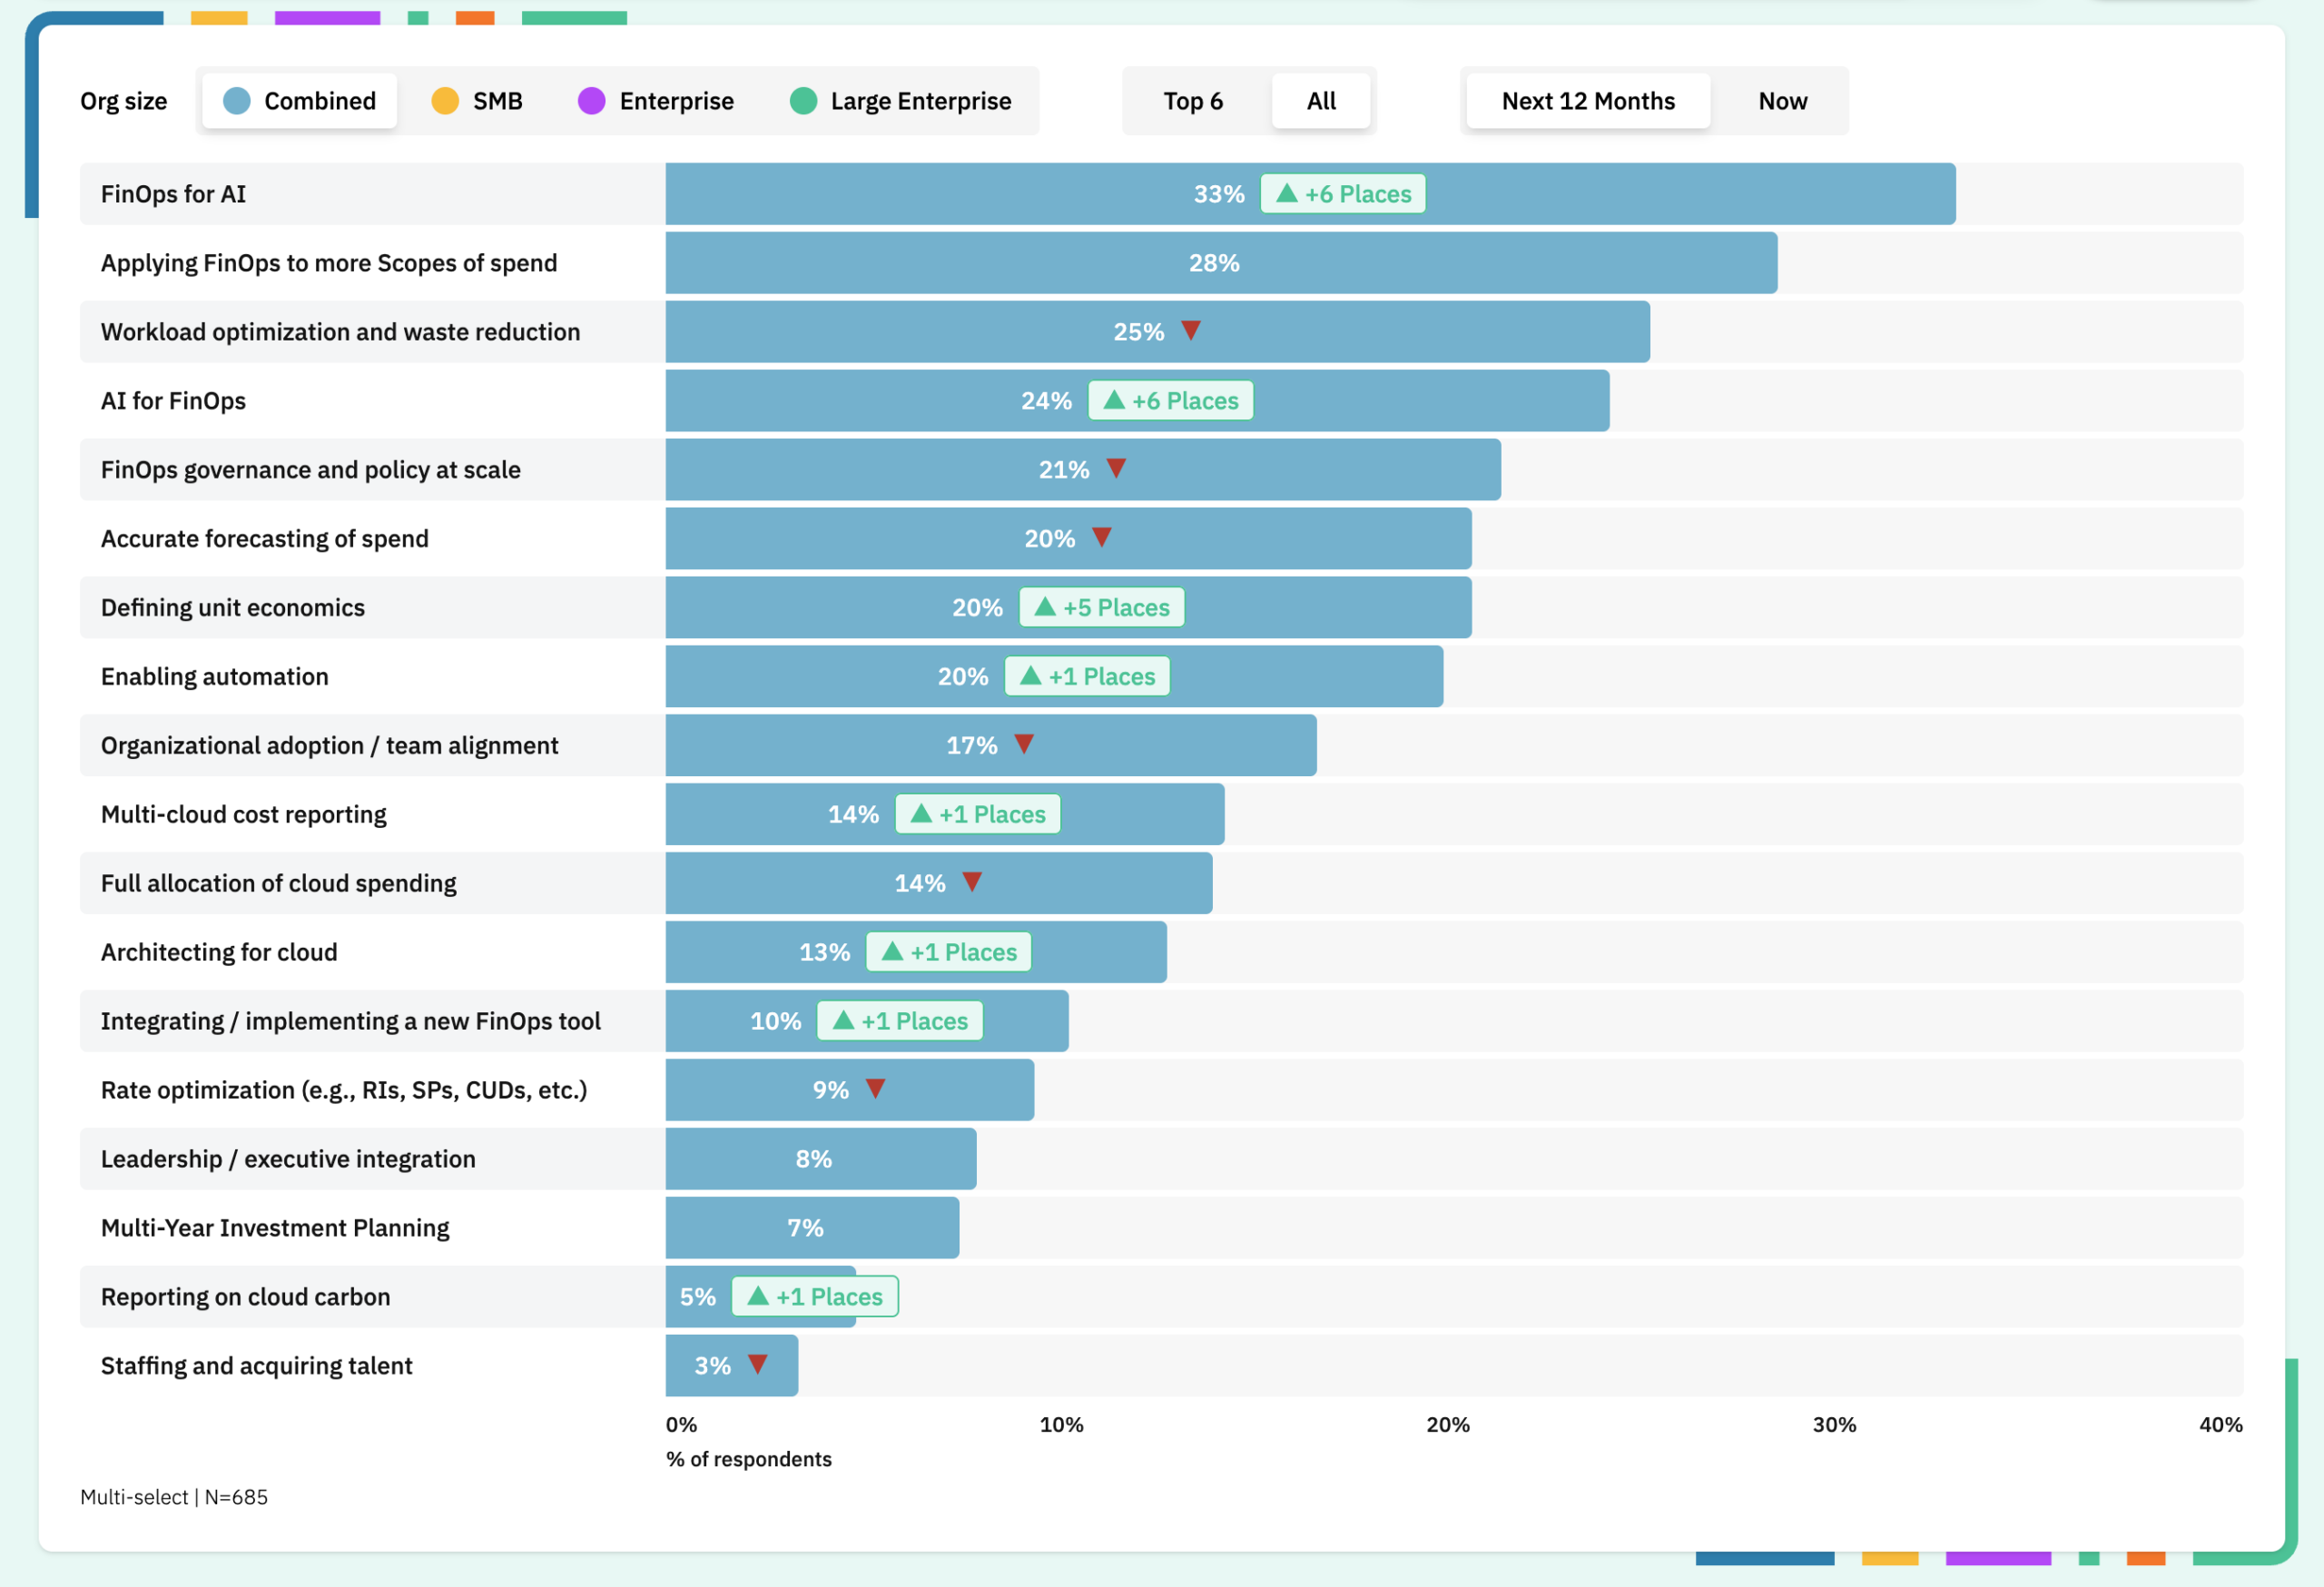2324x1587 pixels.
Task: Click red down arrow next to 21% governance
Action: [x=1116, y=468]
